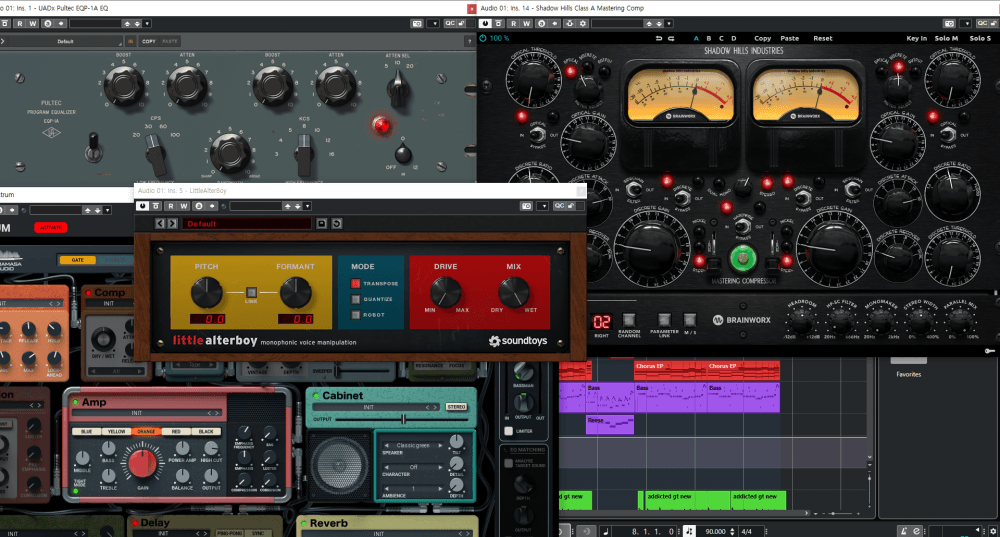Click the redo arrow in Shadow Hills top bar
1000x537 pixels.
click(671, 38)
